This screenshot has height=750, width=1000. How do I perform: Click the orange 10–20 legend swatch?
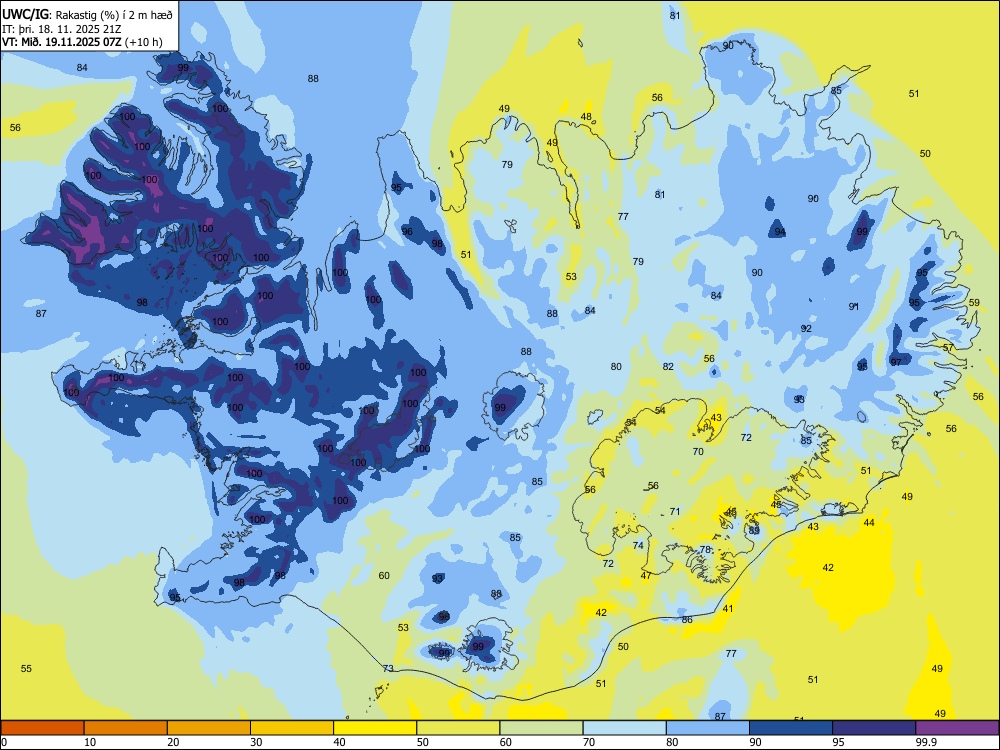tap(126, 728)
